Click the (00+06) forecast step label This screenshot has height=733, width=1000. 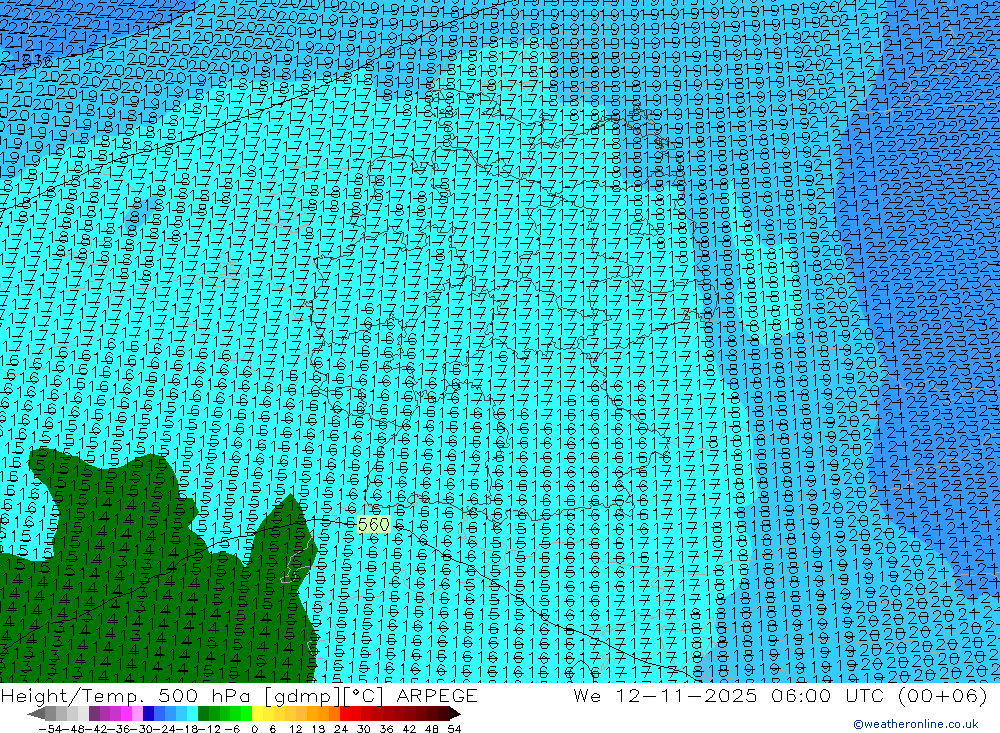[942, 696]
